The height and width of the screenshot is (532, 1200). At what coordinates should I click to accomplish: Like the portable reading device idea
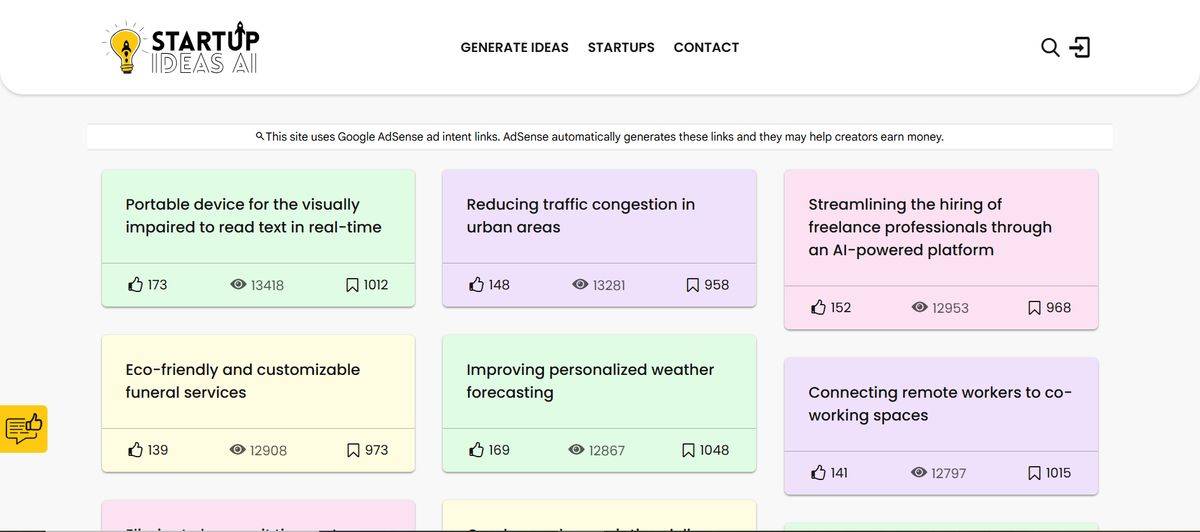[x=136, y=285]
